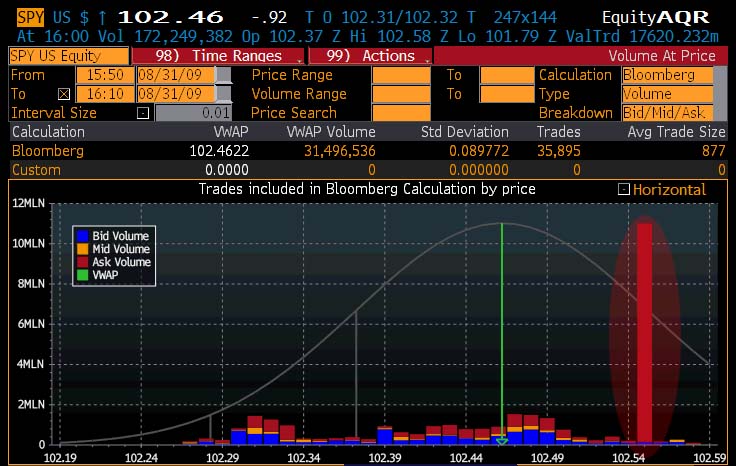Click the Price Range To end field
Image resolution: width=736 pixels, height=466 pixels.
pos(507,75)
